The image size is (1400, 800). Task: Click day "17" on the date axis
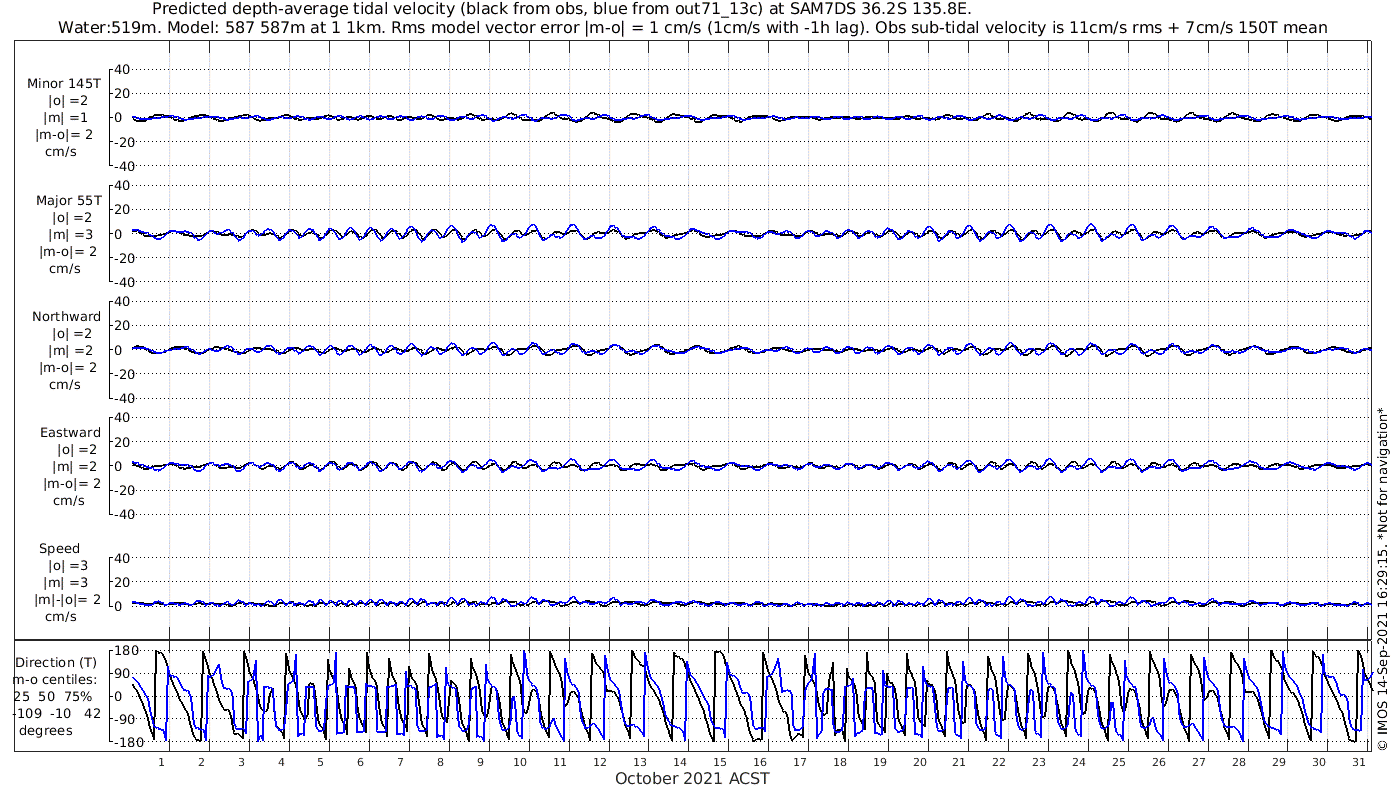coord(799,762)
